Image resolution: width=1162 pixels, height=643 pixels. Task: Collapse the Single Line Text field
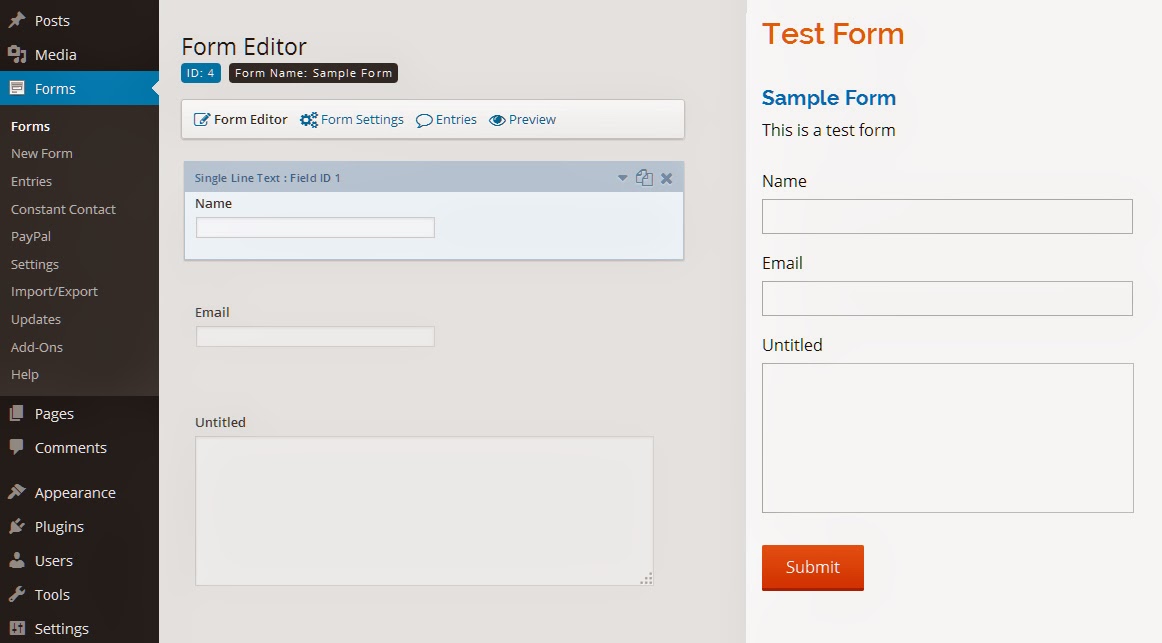(623, 177)
